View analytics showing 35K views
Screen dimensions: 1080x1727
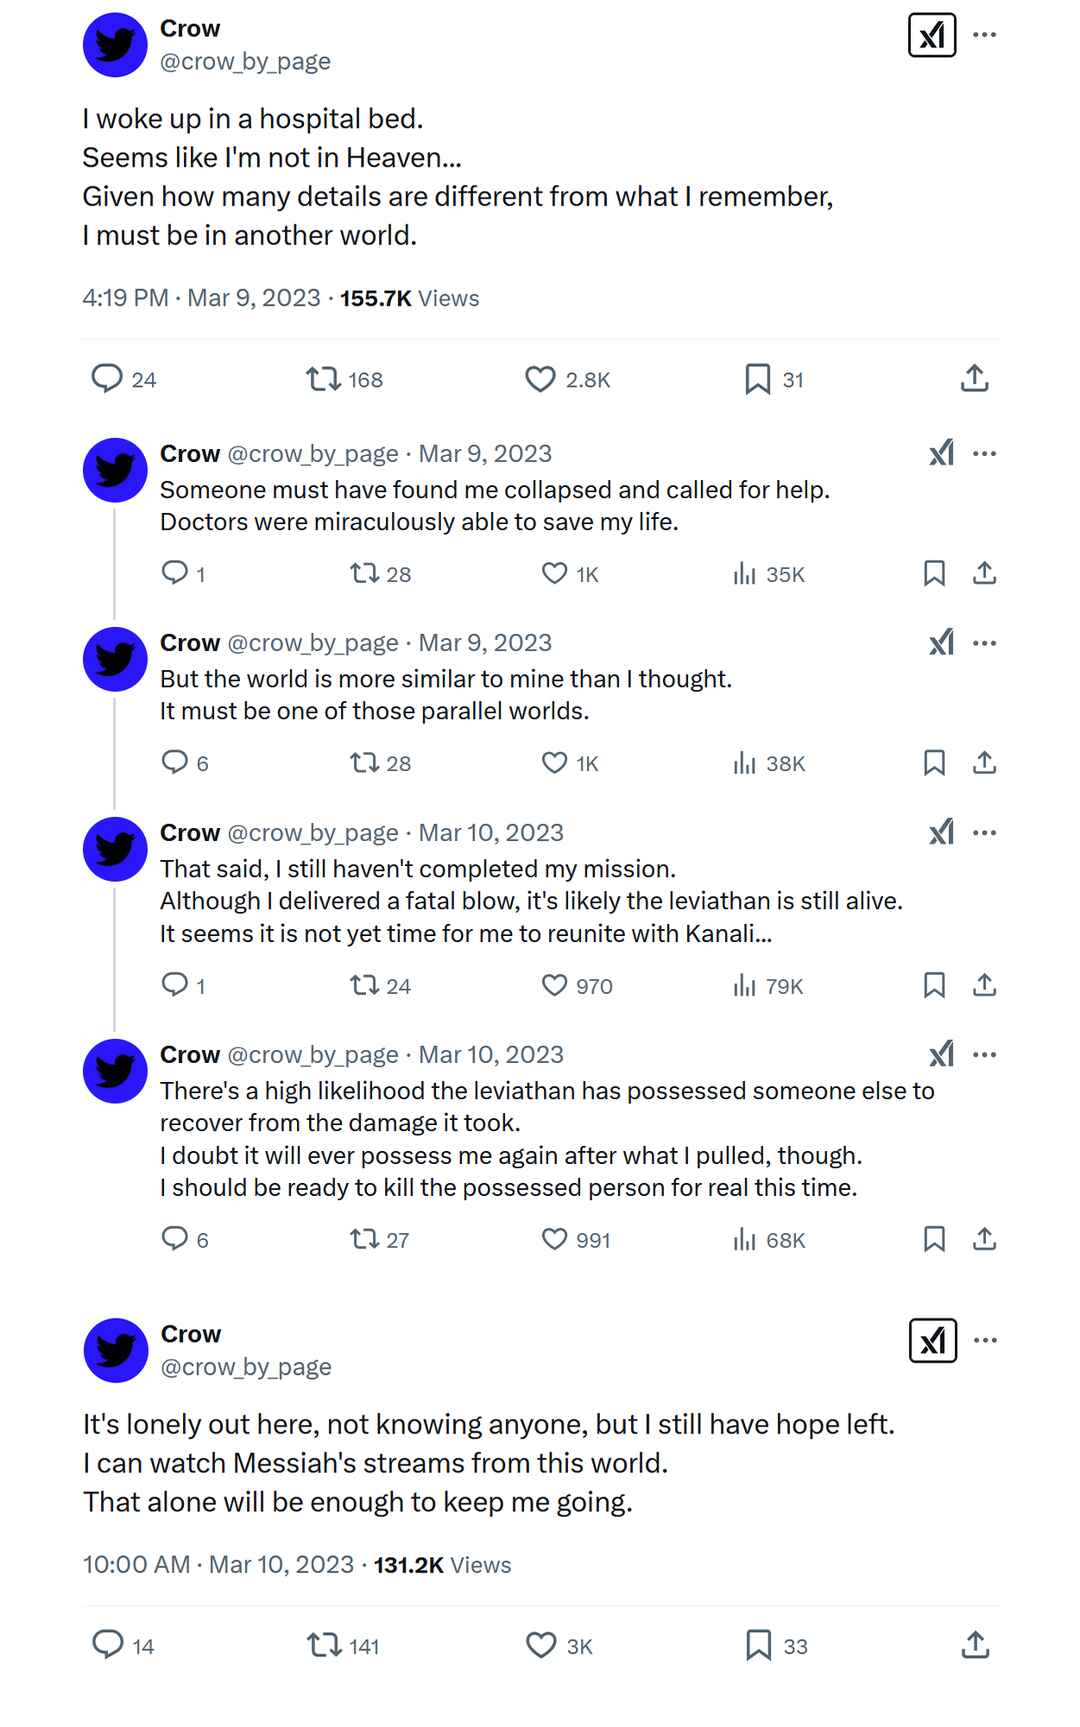point(768,574)
